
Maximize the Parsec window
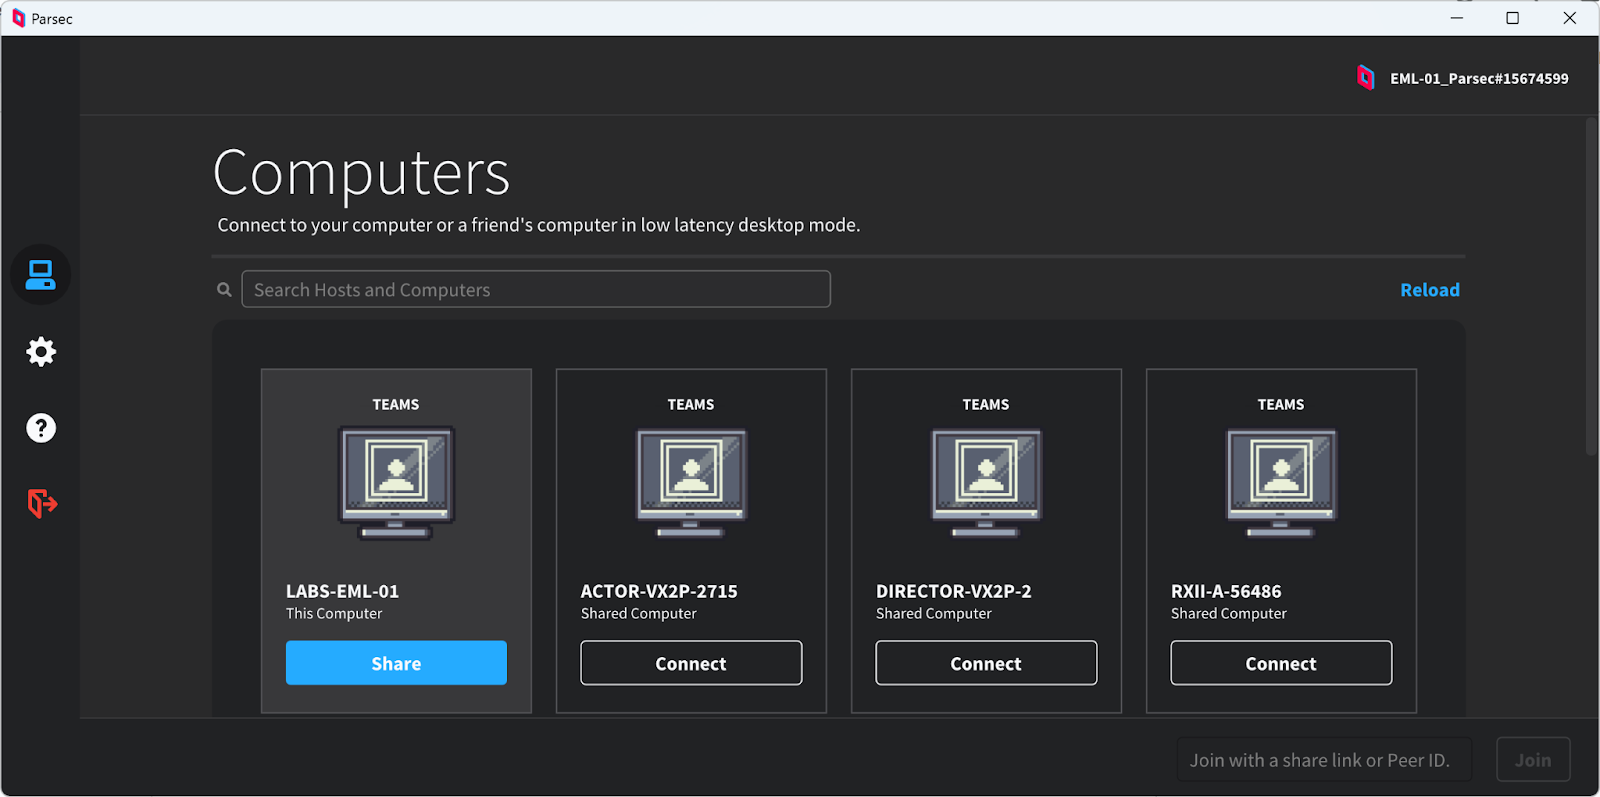click(1513, 18)
